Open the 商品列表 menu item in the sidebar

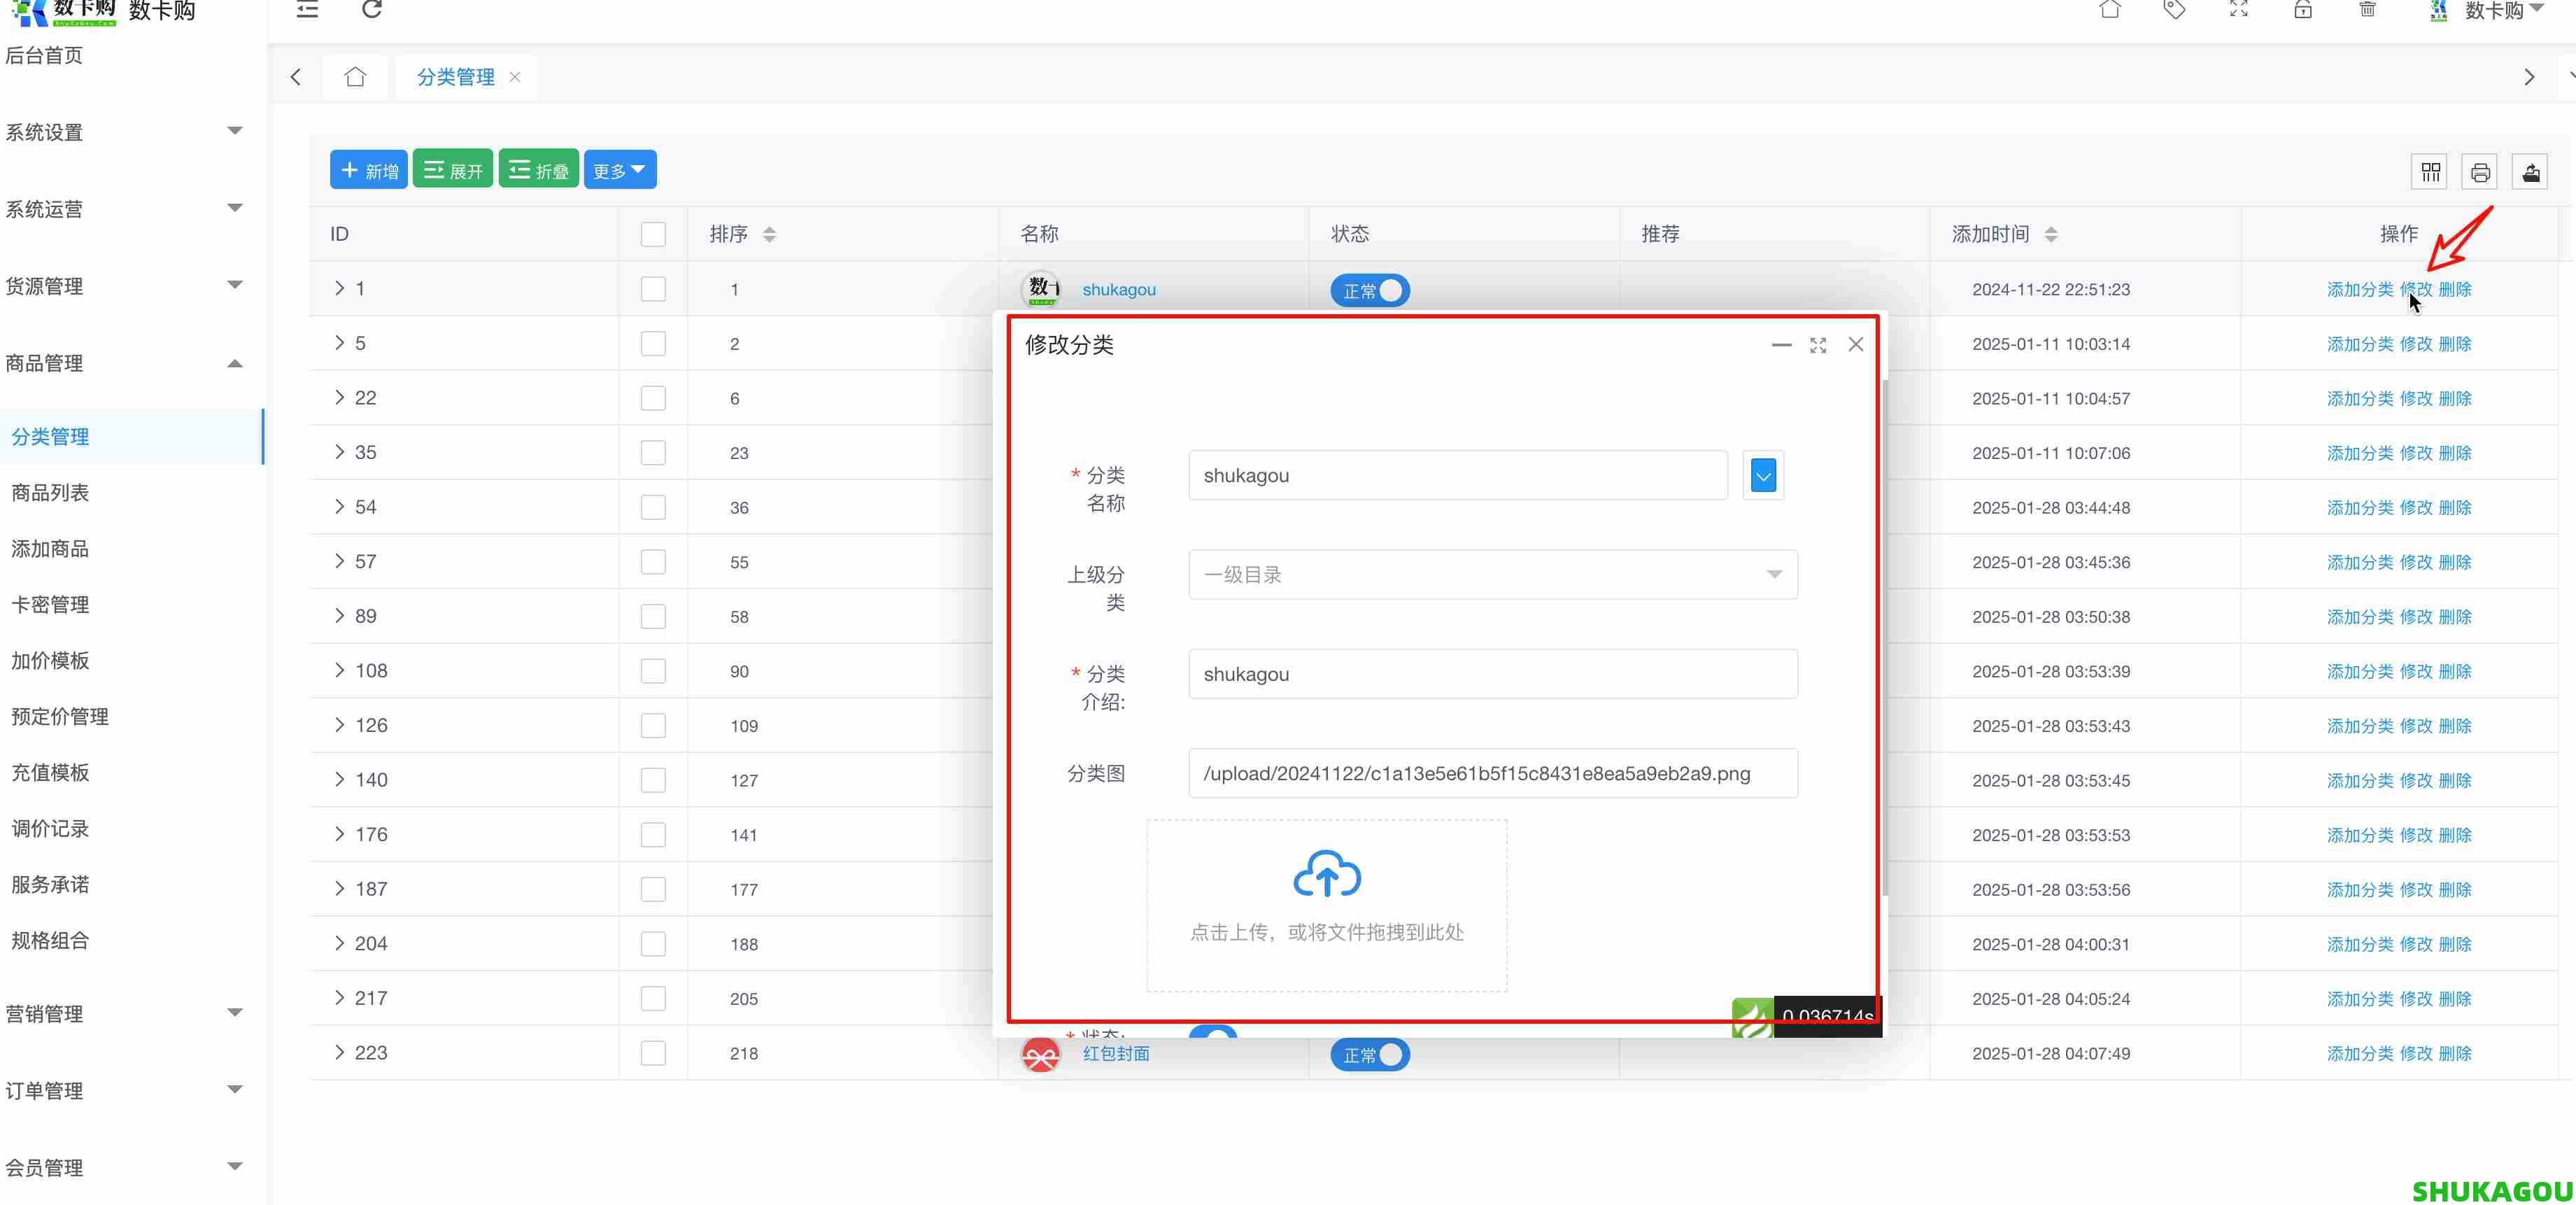click(50, 492)
